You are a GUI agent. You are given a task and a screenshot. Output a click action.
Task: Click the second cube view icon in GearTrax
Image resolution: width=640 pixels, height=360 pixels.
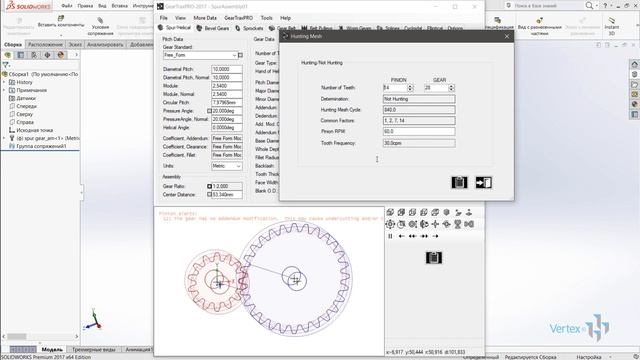[402, 212]
